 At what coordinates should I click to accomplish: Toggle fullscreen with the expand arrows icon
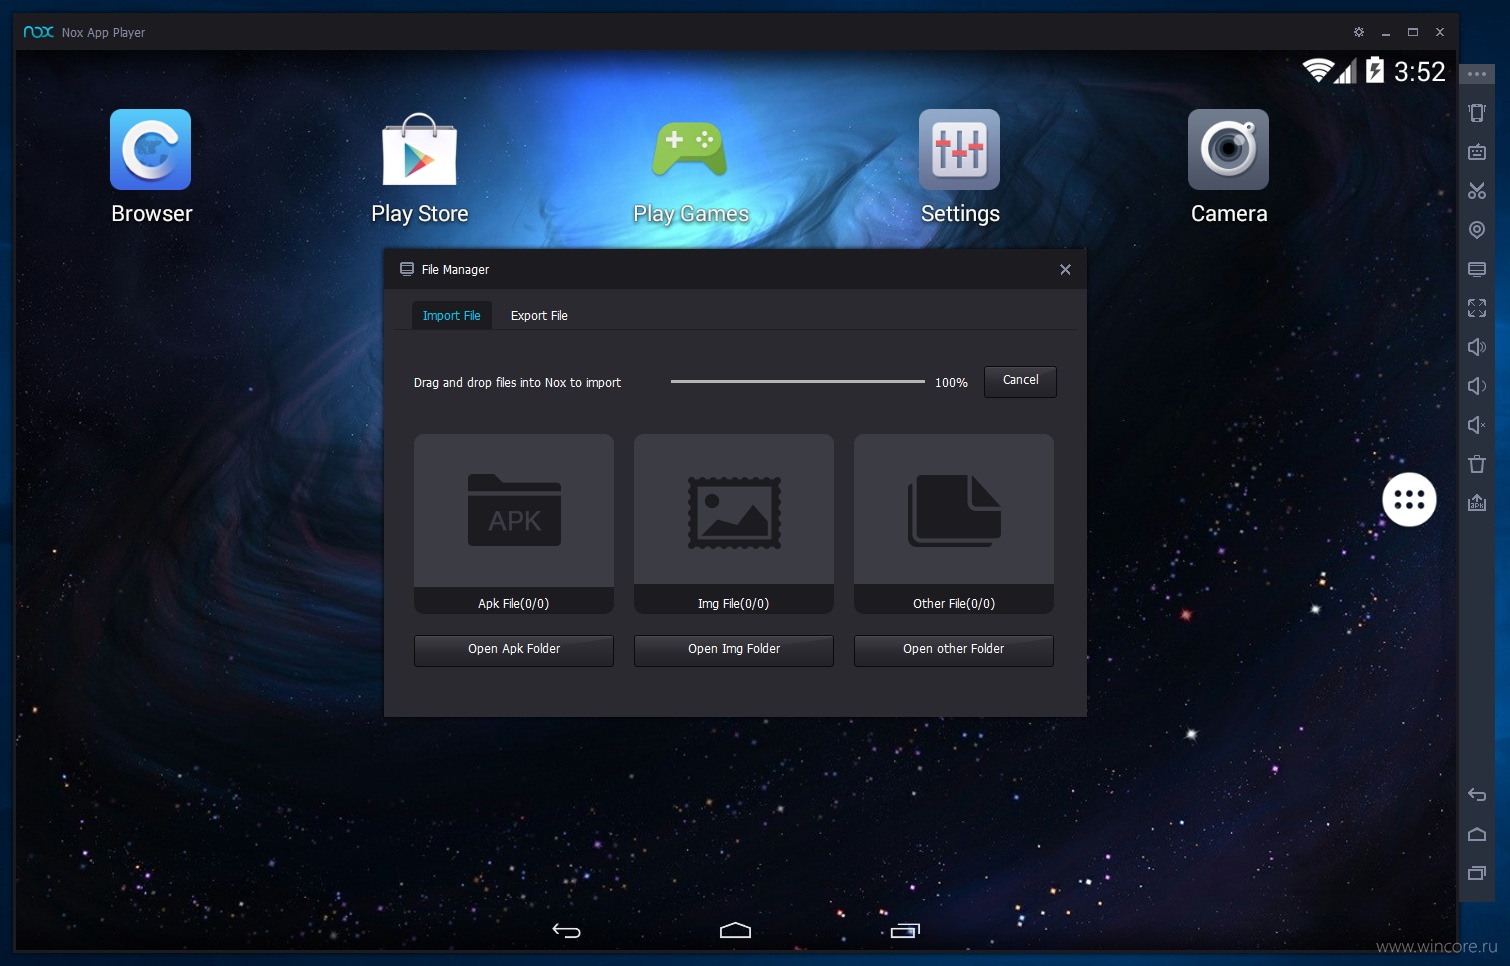[x=1477, y=308]
